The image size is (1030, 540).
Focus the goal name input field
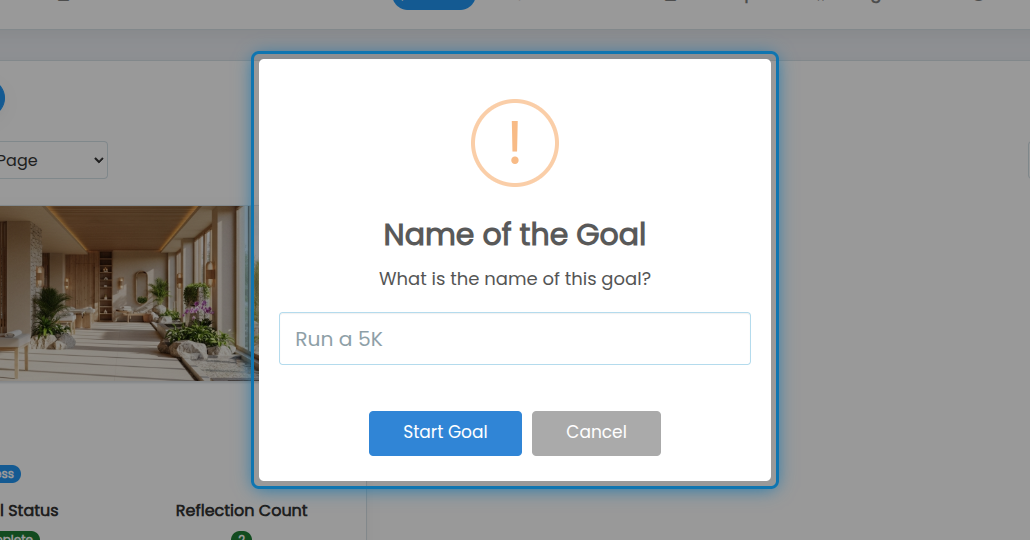(x=515, y=339)
